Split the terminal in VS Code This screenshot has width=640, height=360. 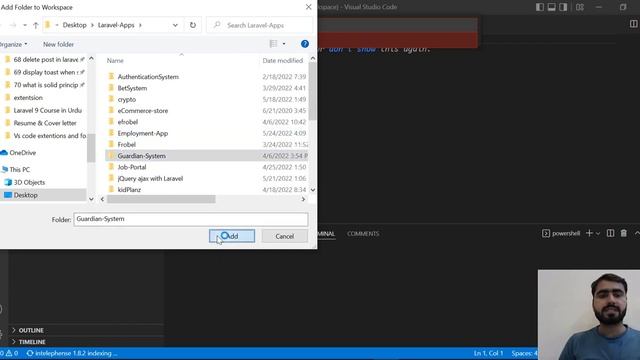tap(610, 233)
